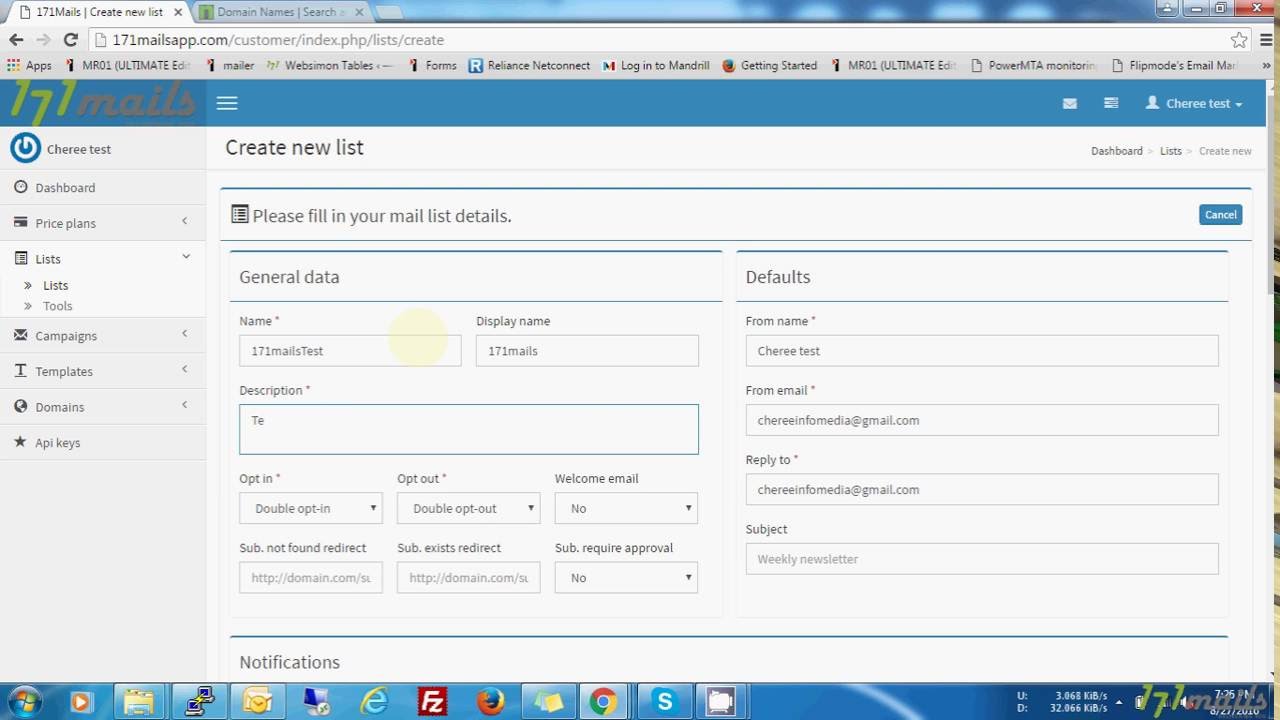The width and height of the screenshot is (1280, 720).
Task: Open FileZilla from the taskbar
Action: (432, 701)
